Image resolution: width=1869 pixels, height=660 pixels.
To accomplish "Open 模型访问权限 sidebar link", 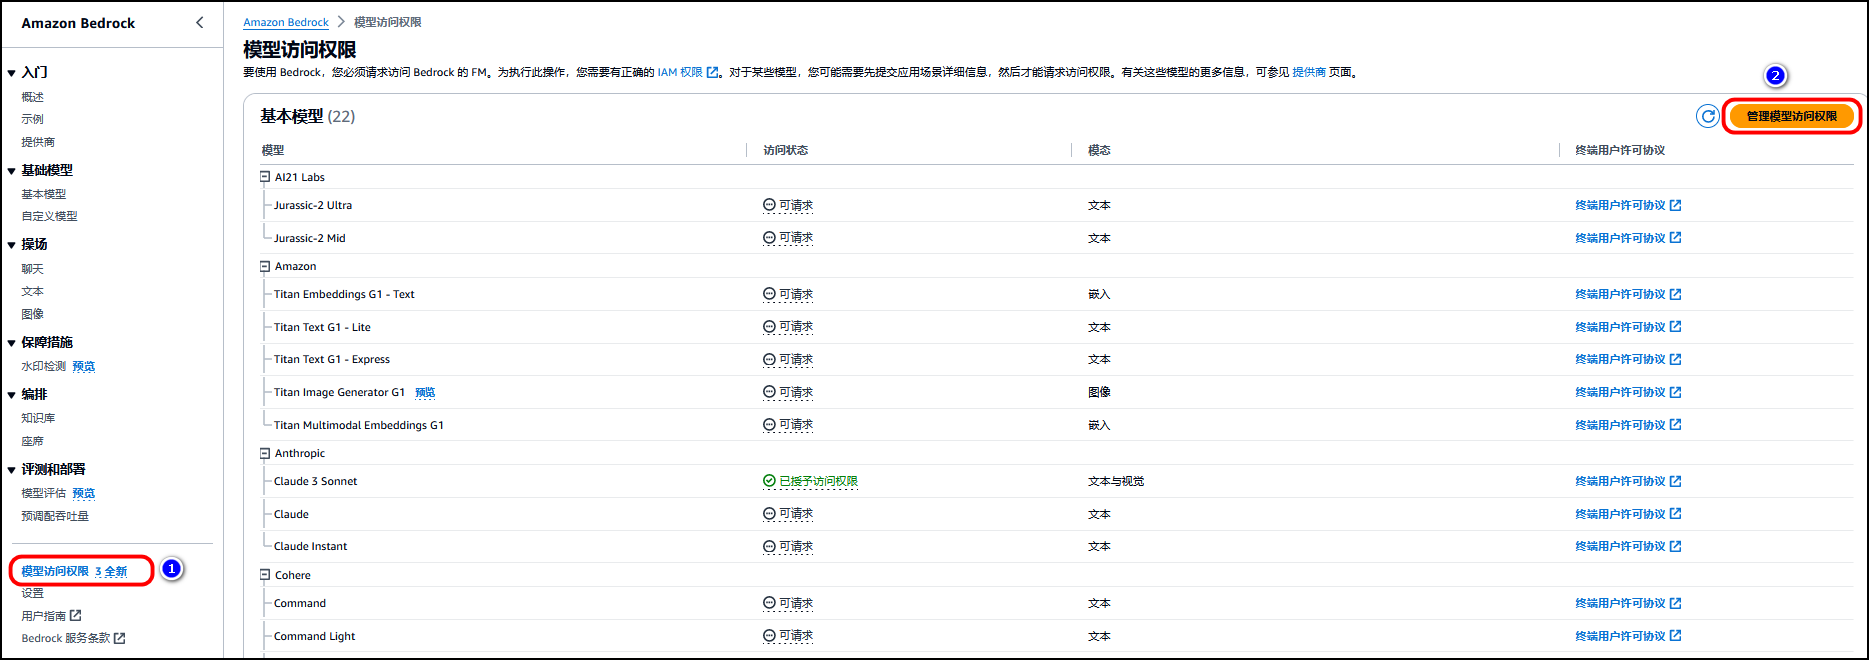I will point(55,571).
